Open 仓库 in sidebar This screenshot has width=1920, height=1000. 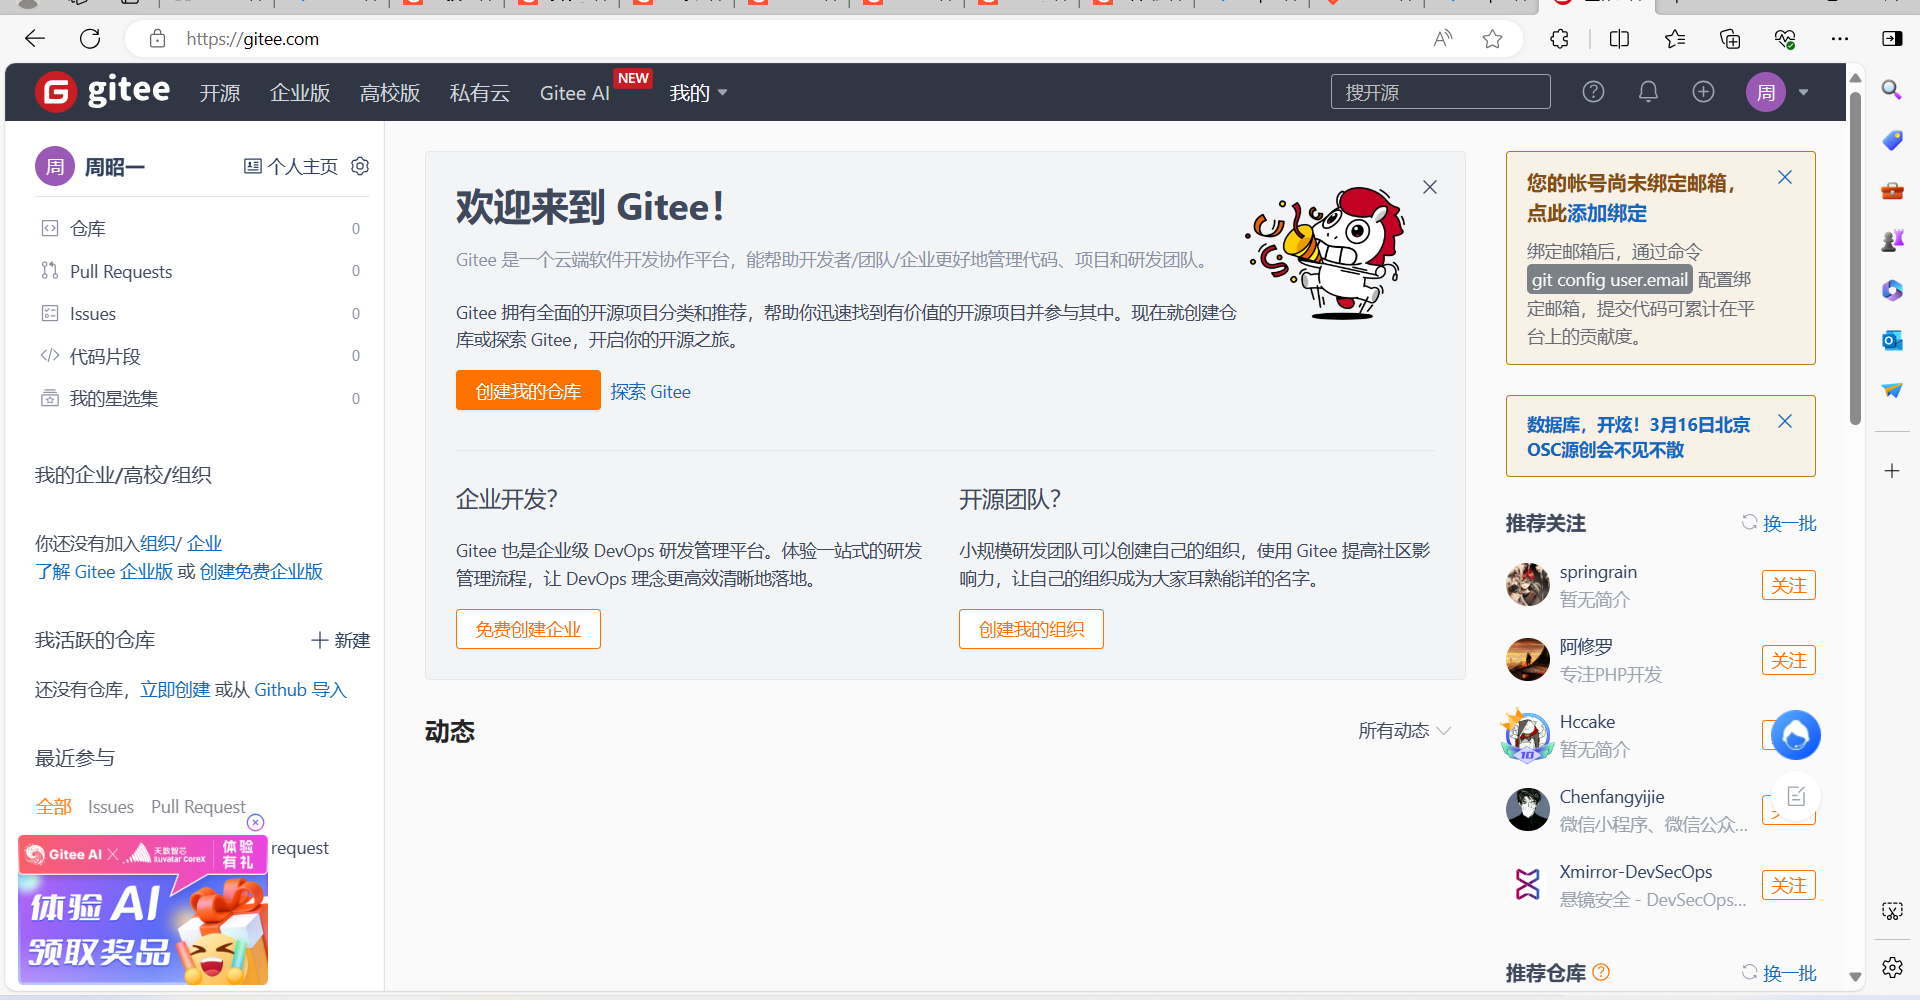(x=200, y=228)
